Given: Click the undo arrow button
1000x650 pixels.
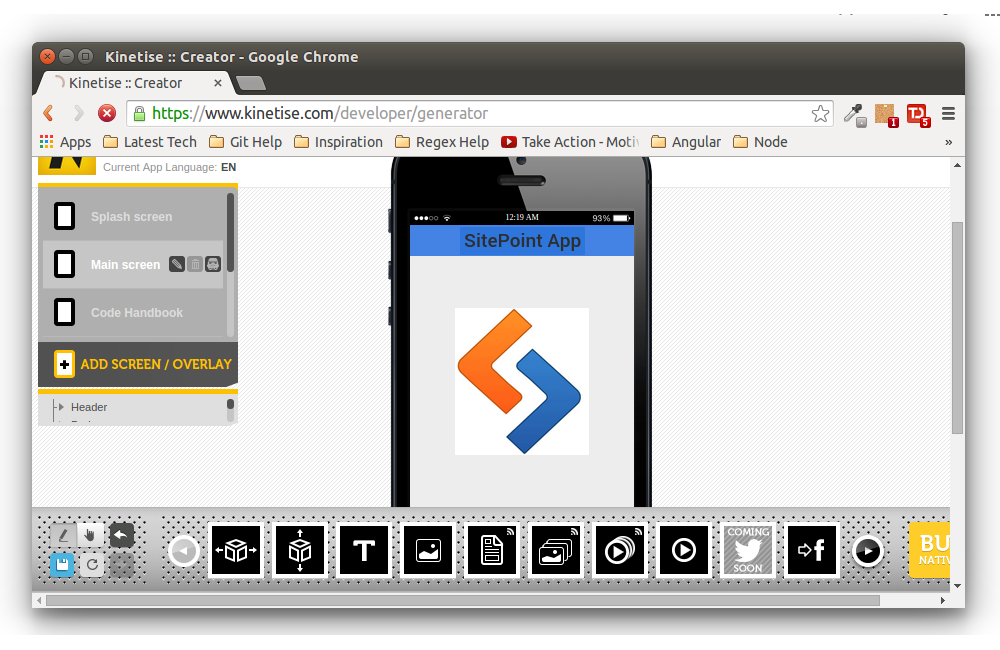Looking at the screenshot, I should click(121, 535).
